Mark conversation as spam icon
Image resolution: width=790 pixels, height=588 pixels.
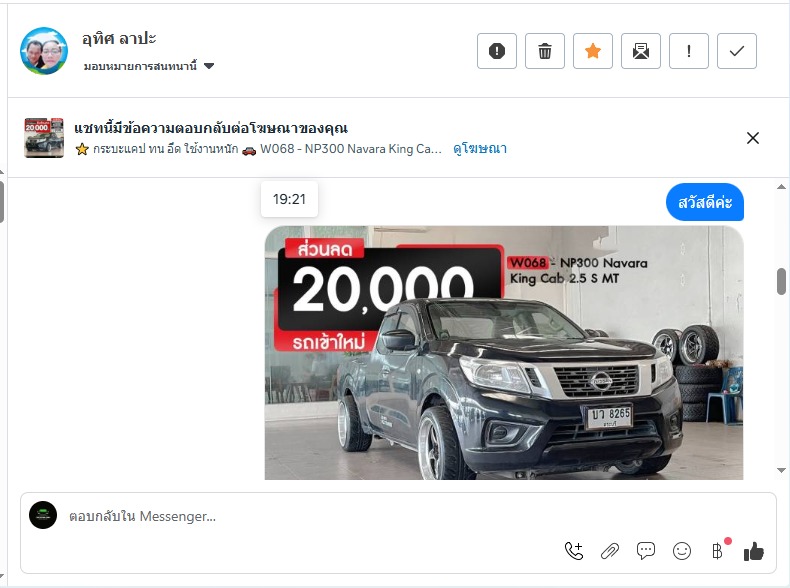(497, 51)
